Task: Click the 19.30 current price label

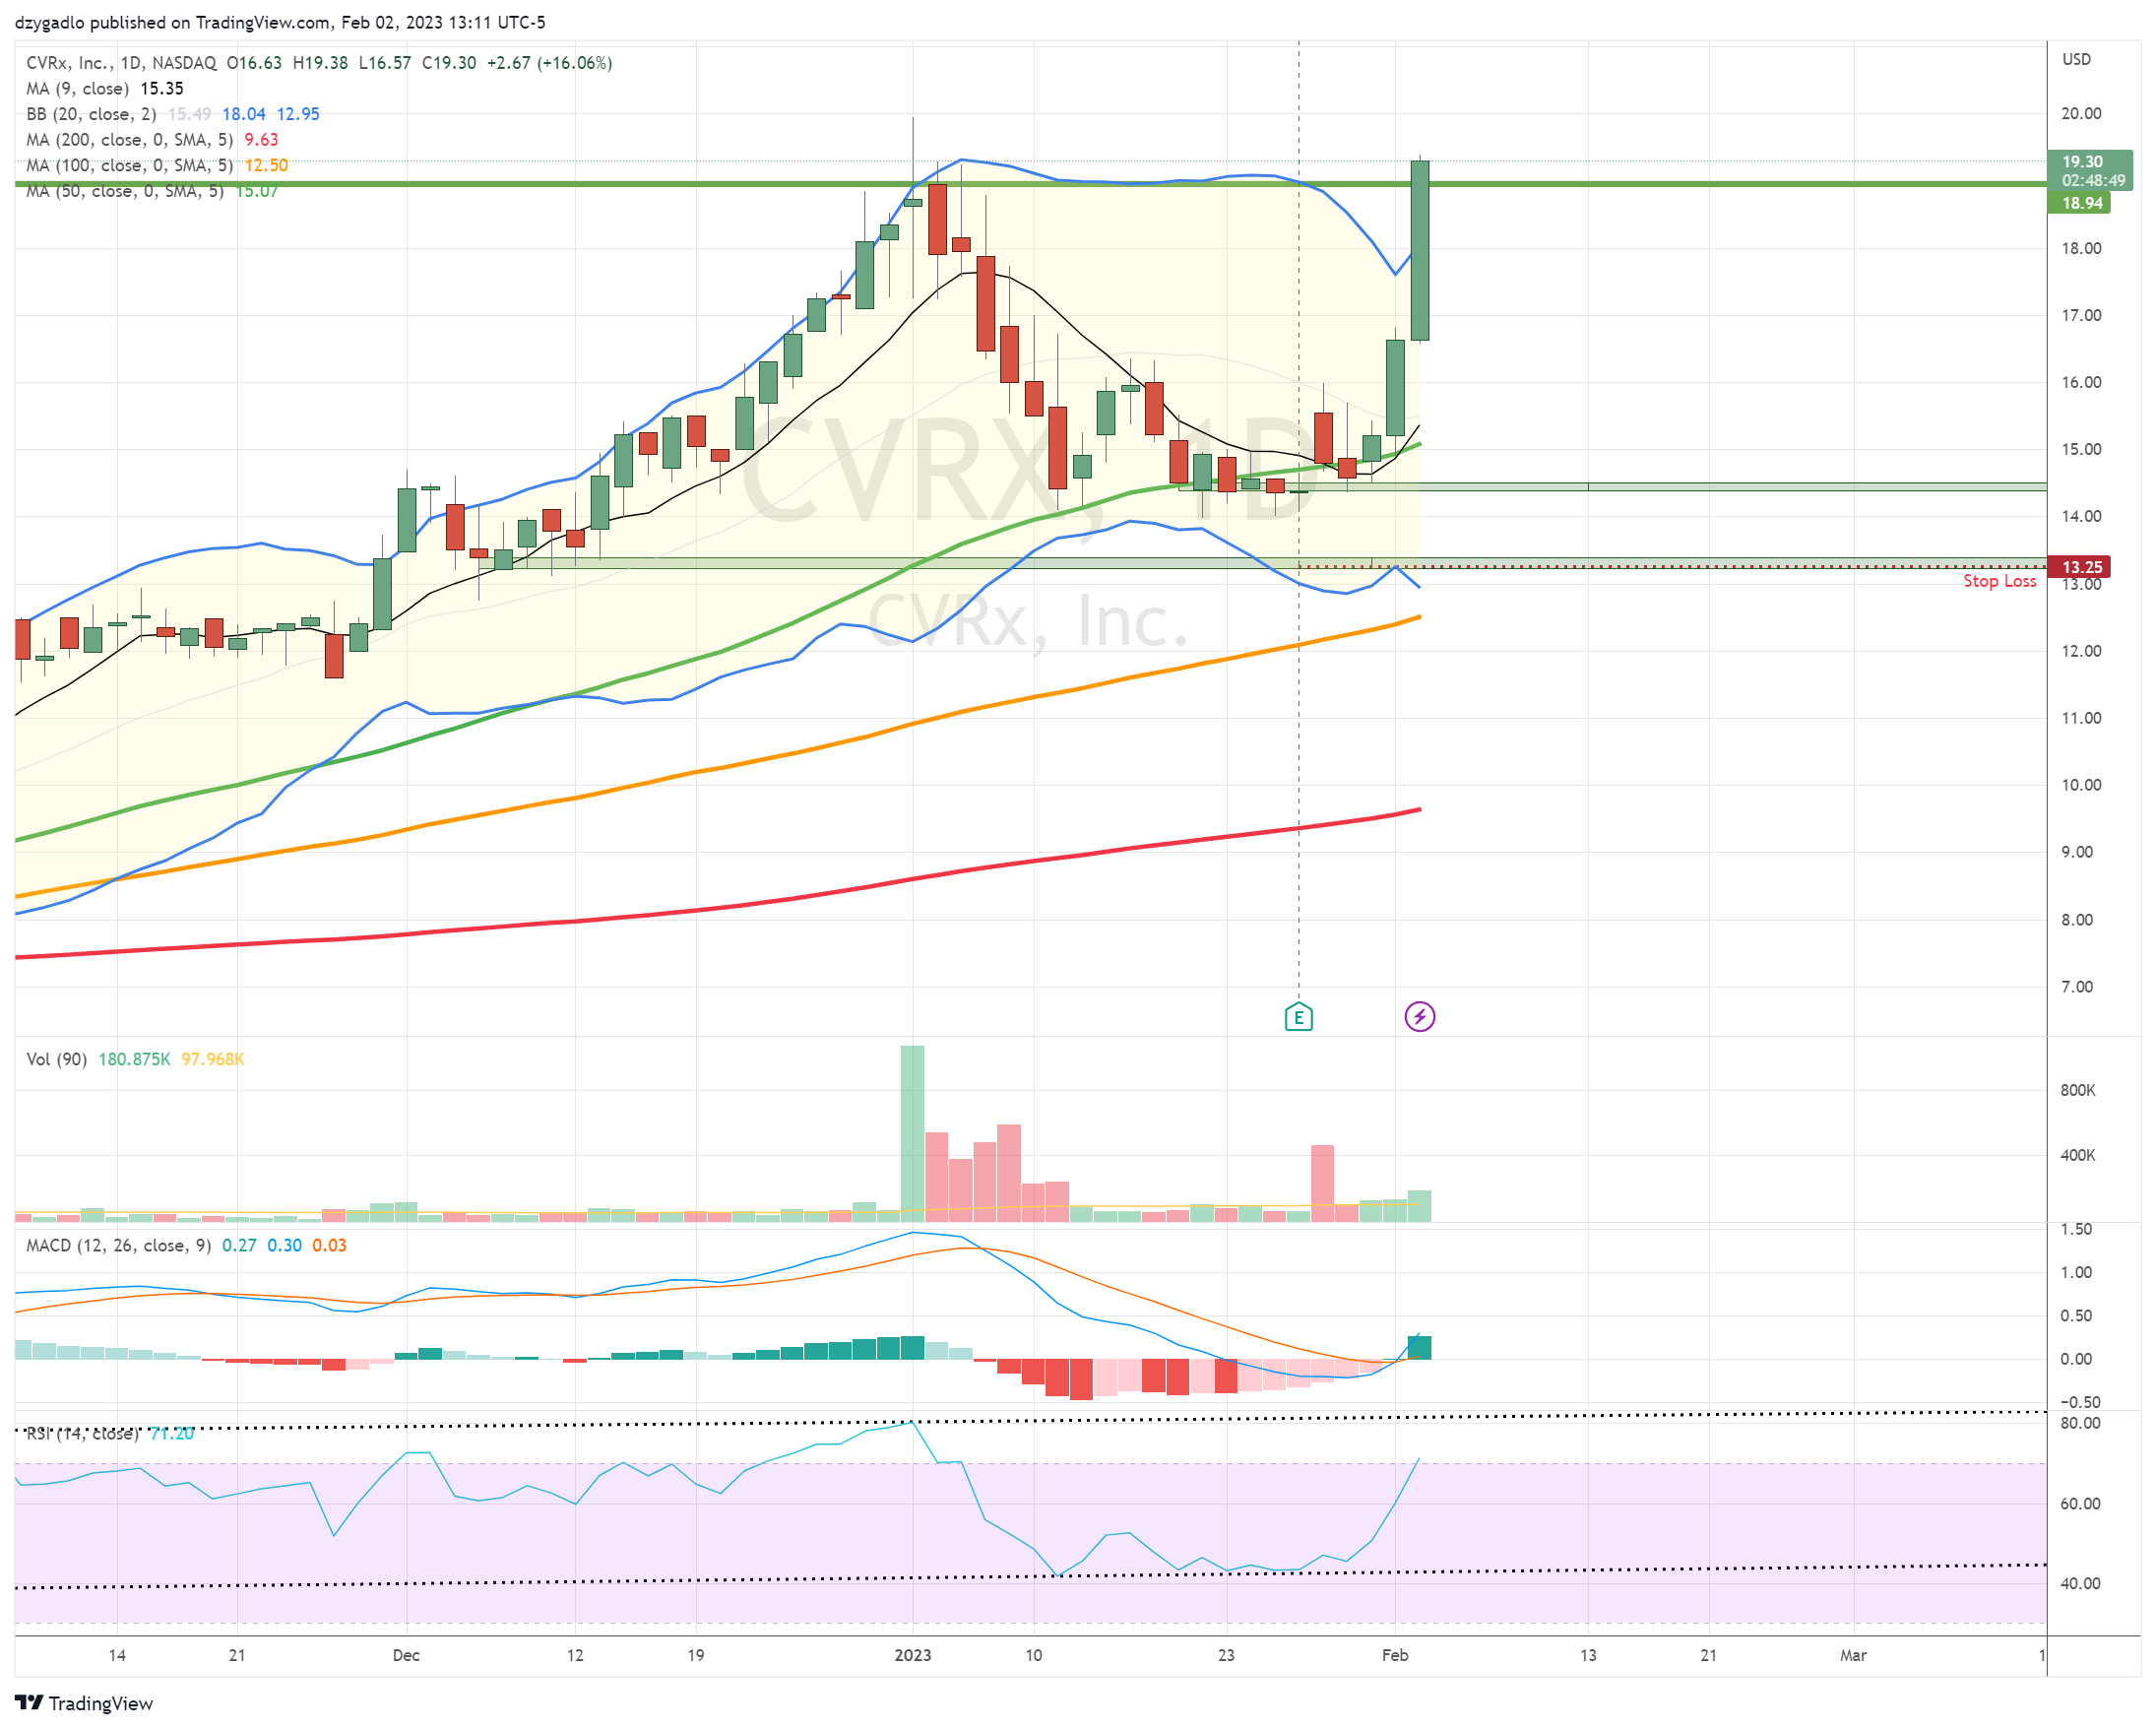Action: point(2082,161)
